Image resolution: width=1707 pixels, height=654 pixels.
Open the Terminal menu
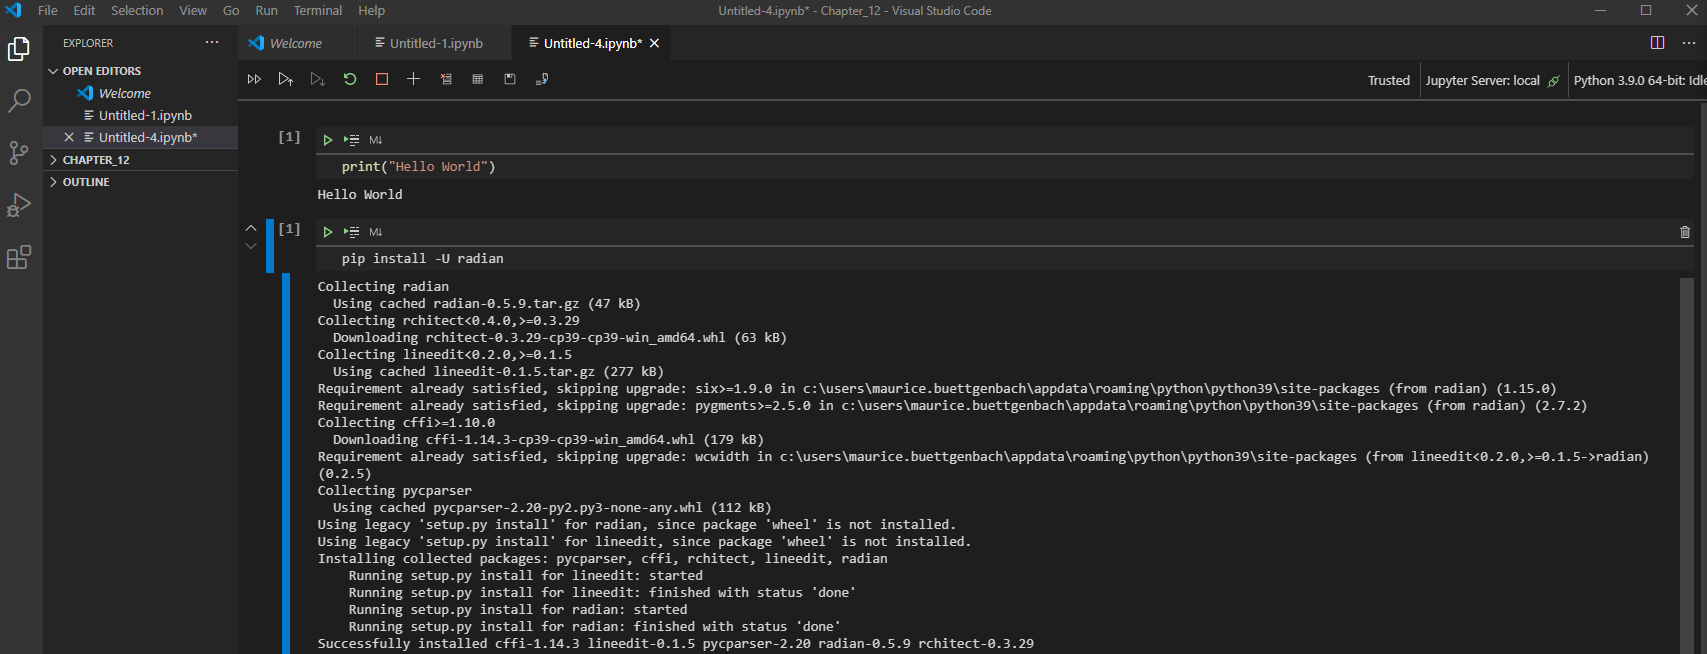318,10
